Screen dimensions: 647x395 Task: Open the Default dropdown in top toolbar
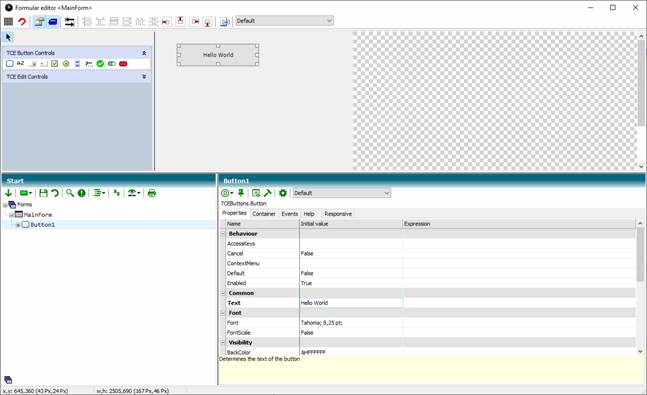(284, 21)
